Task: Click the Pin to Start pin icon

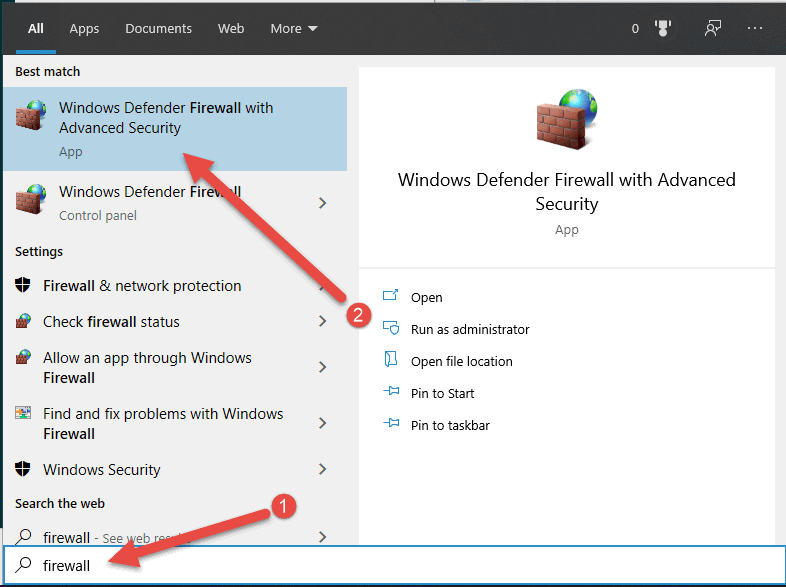Action: pos(391,391)
